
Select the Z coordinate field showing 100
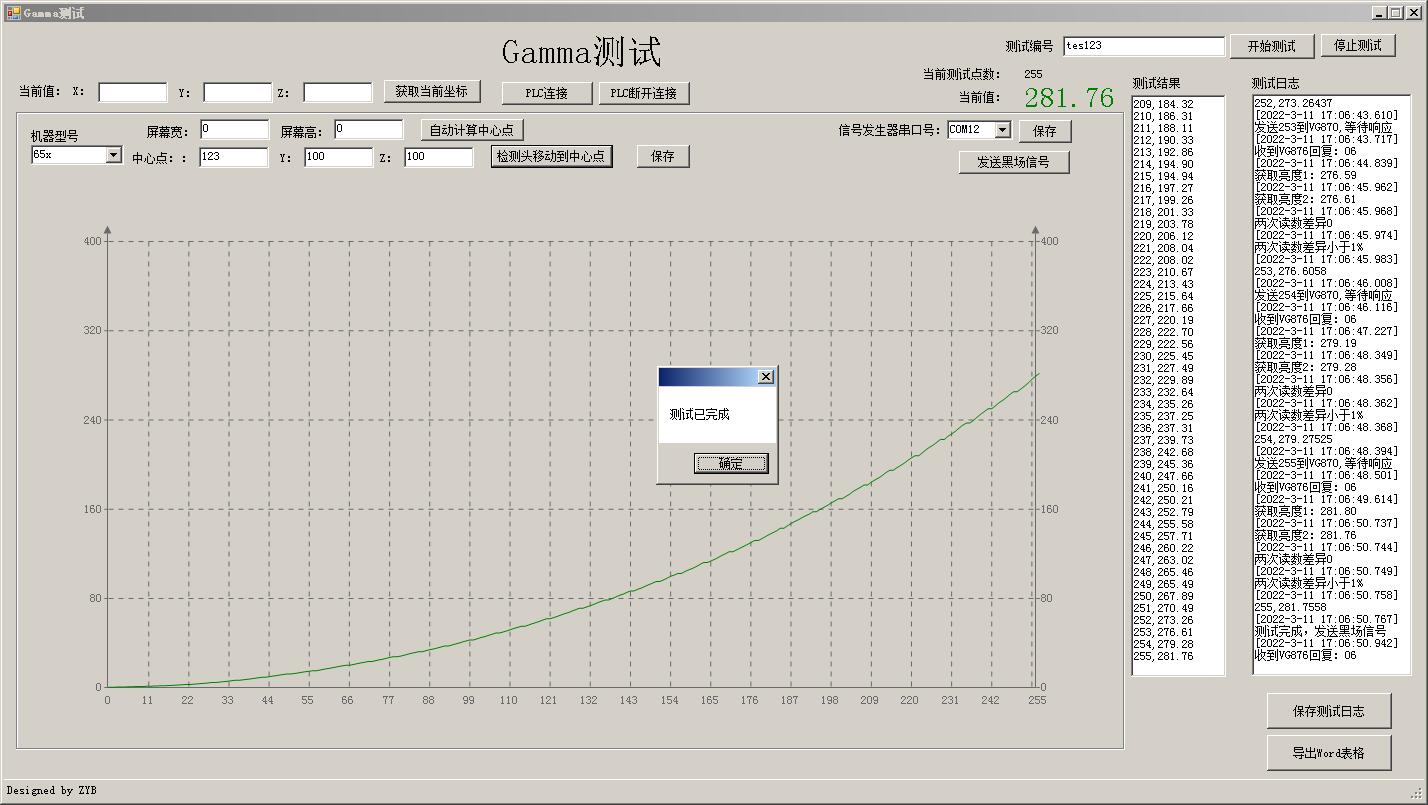tap(440, 156)
